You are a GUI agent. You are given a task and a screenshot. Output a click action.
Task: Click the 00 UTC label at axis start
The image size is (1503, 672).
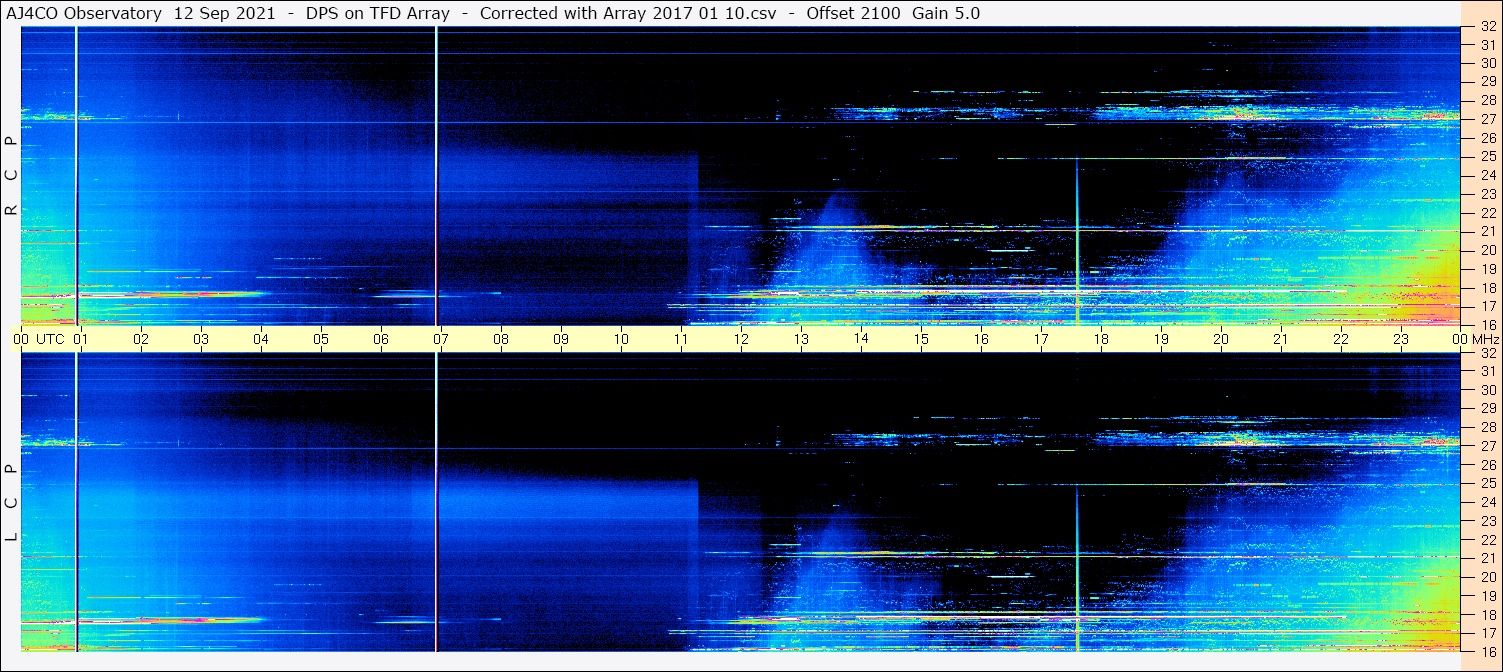pyautogui.click(x=39, y=339)
